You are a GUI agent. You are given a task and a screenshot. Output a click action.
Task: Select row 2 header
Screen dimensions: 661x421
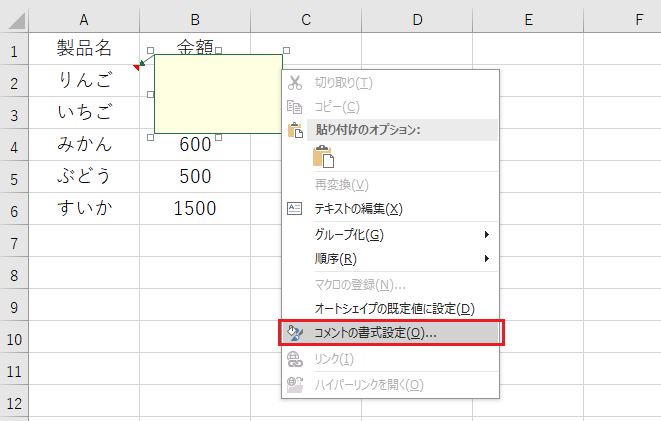tap(14, 81)
